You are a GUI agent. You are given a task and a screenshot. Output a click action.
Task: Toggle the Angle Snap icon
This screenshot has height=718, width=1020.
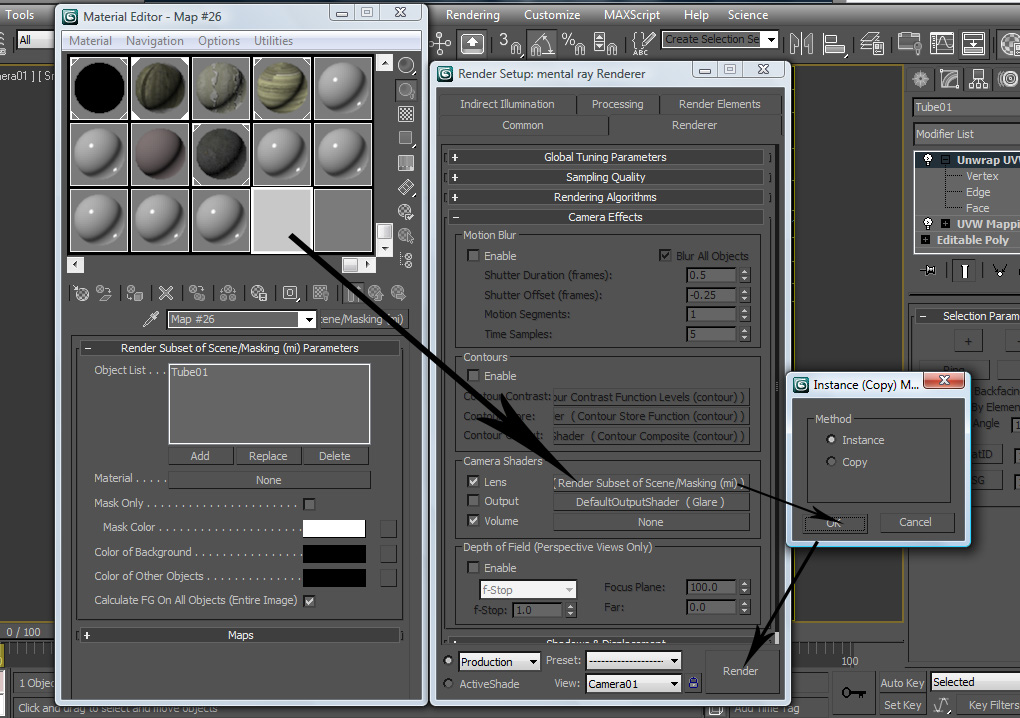coord(543,44)
